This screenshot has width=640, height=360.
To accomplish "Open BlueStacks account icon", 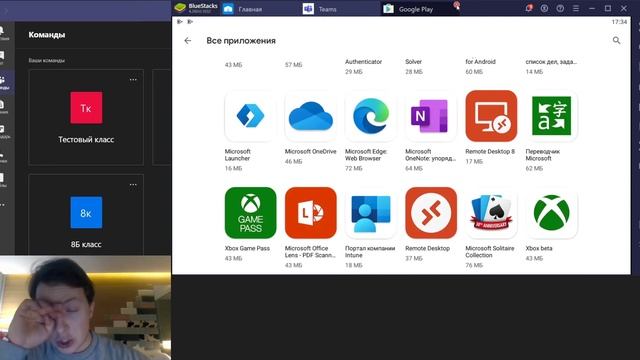I will point(544,8).
